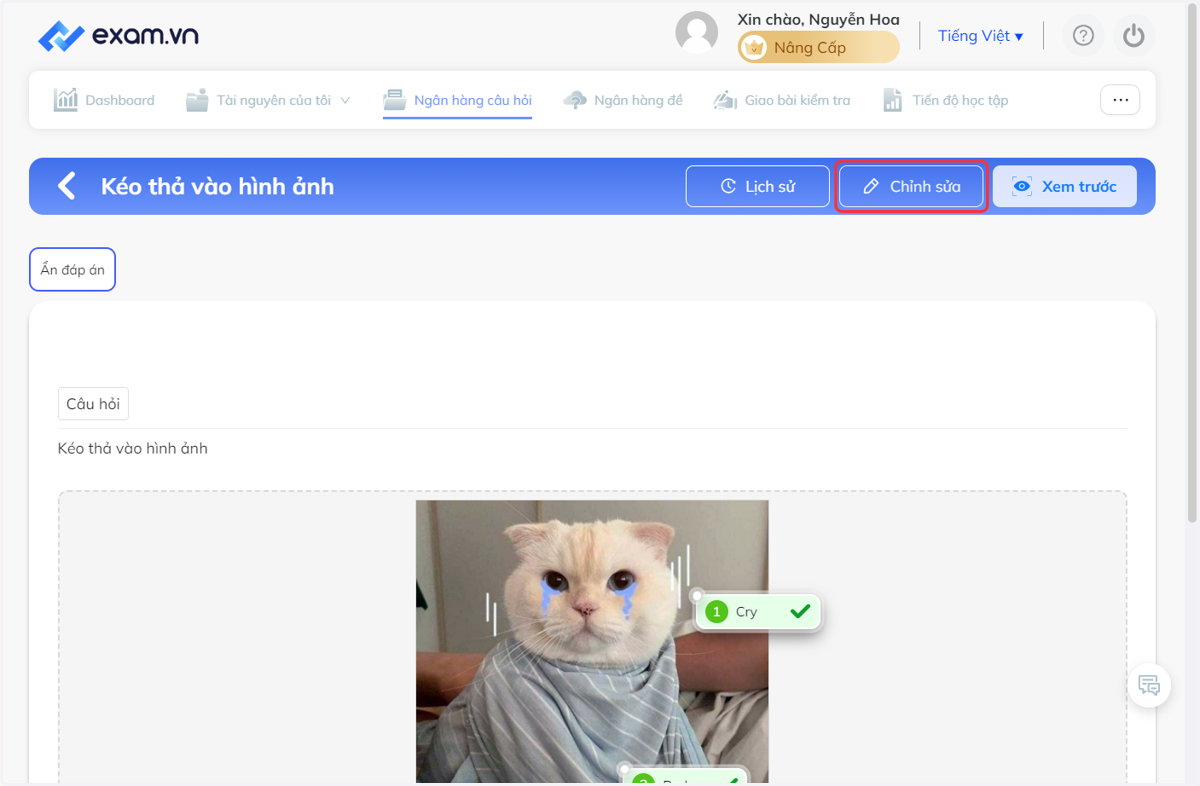
Task: Select the Cry answer label
Action: pos(758,612)
